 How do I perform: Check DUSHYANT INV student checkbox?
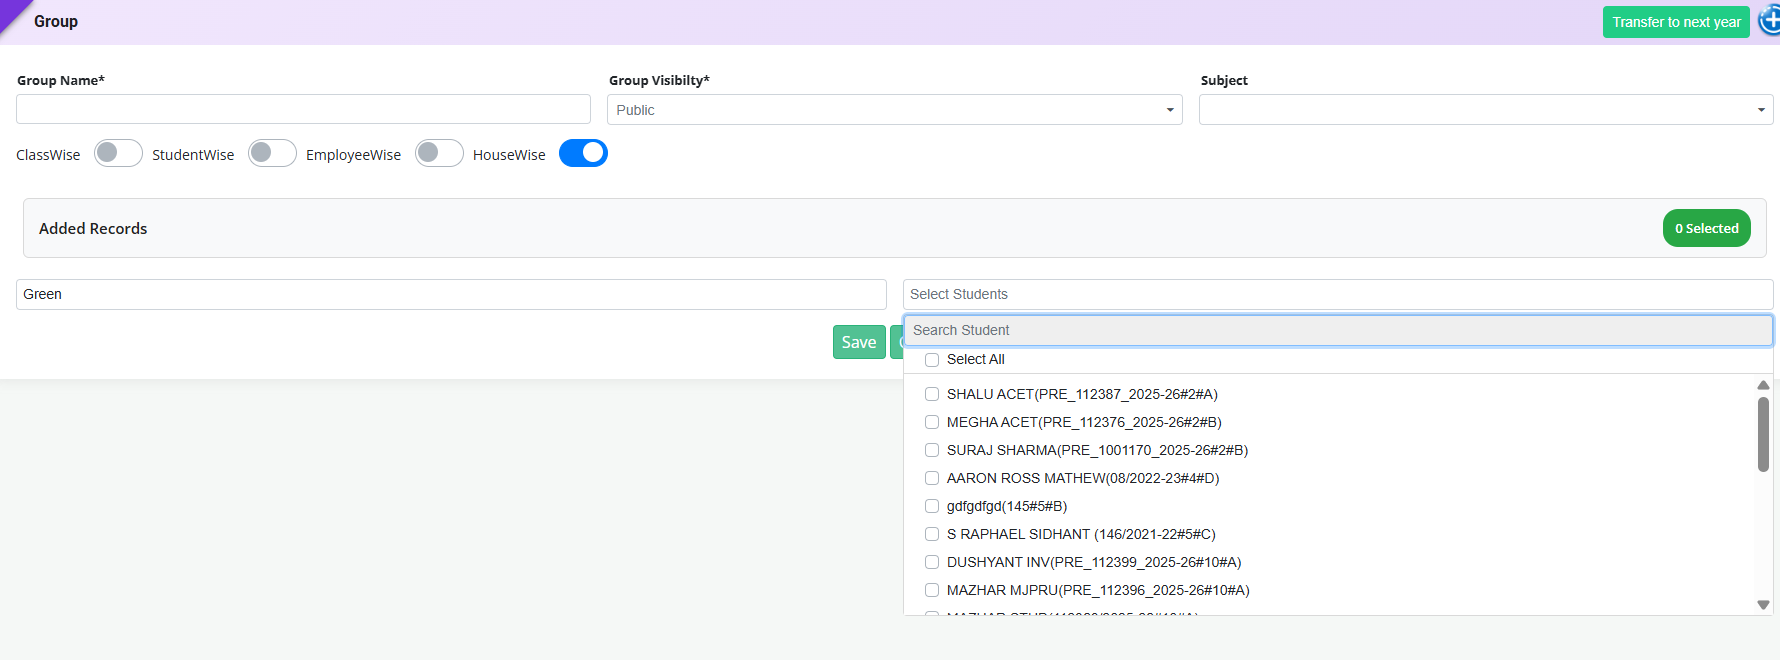[932, 562]
